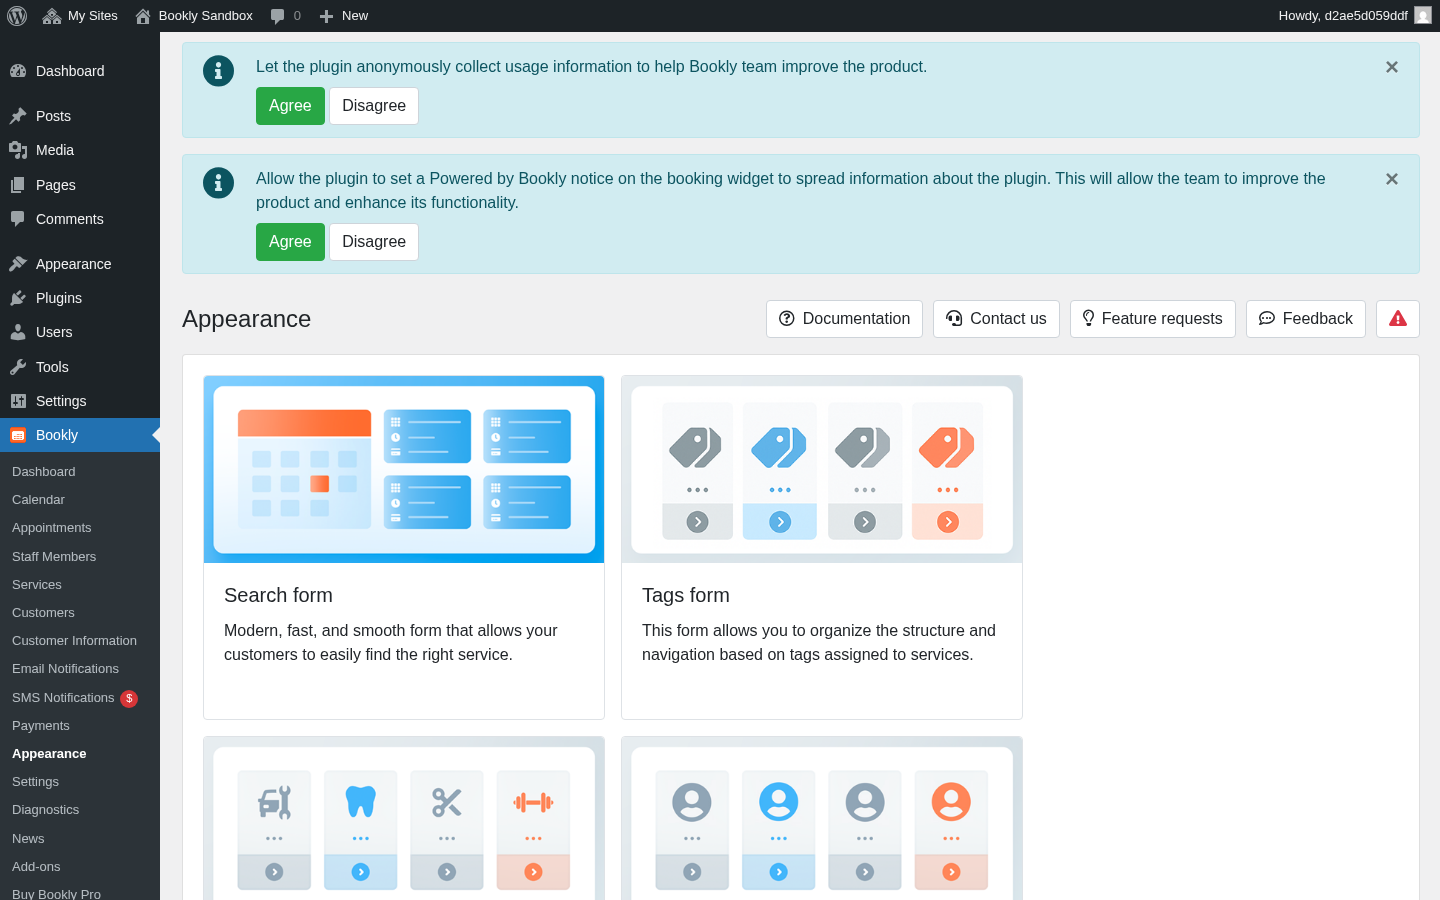Click the Howdy user account menu
This screenshot has width=1440, height=900.
pyautogui.click(x=1354, y=16)
